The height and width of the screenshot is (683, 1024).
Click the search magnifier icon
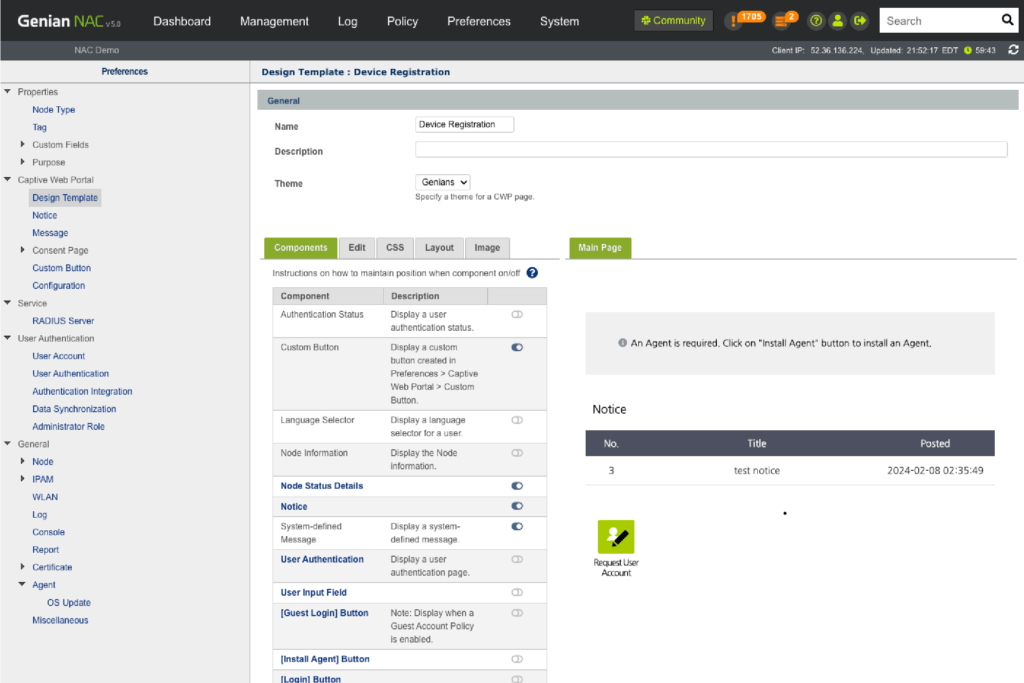point(1007,20)
